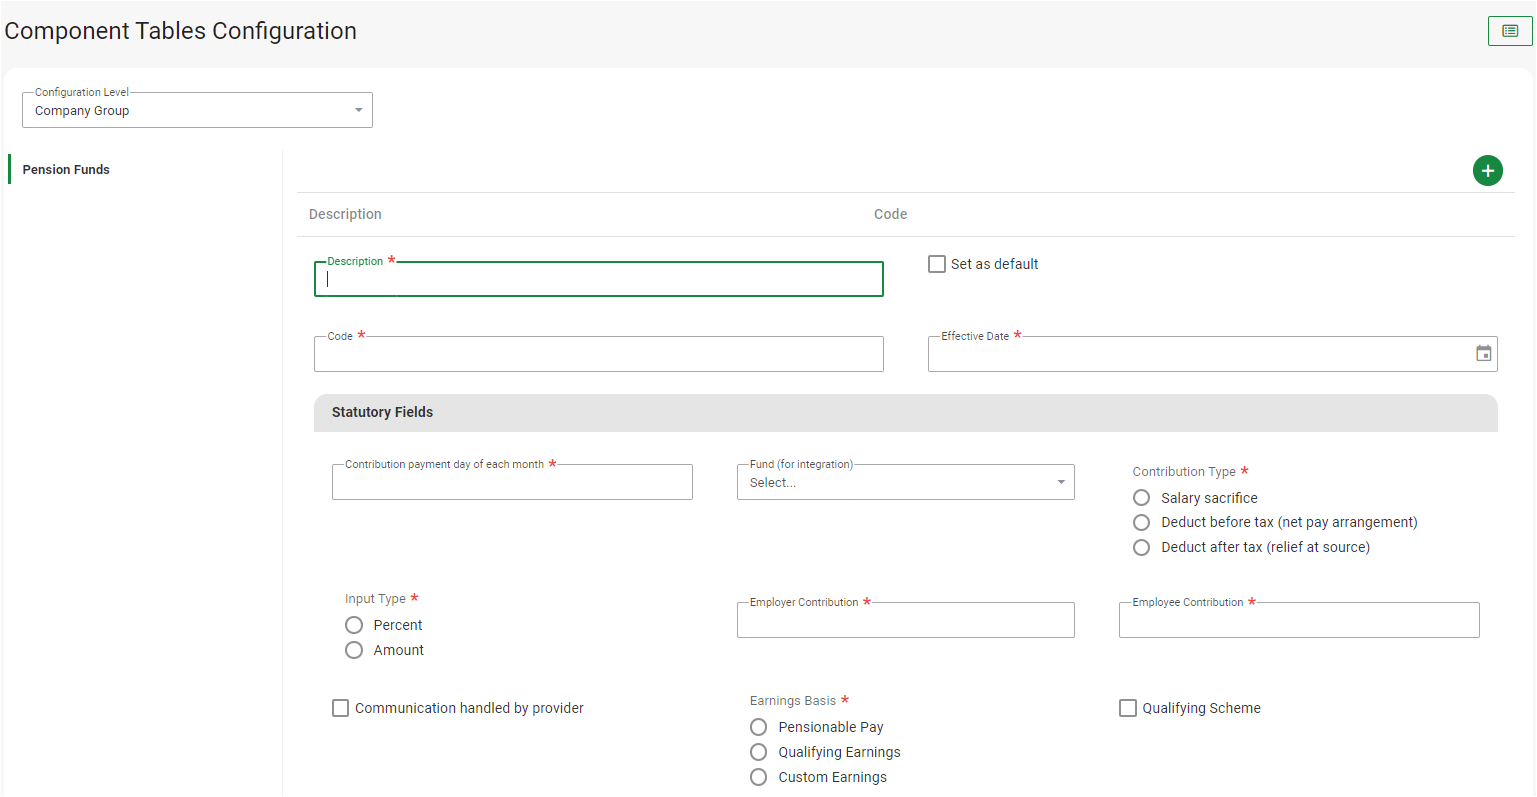Select Pensionable Pay earnings basis
This screenshot has height=797, width=1537.
pyautogui.click(x=759, y=727)
